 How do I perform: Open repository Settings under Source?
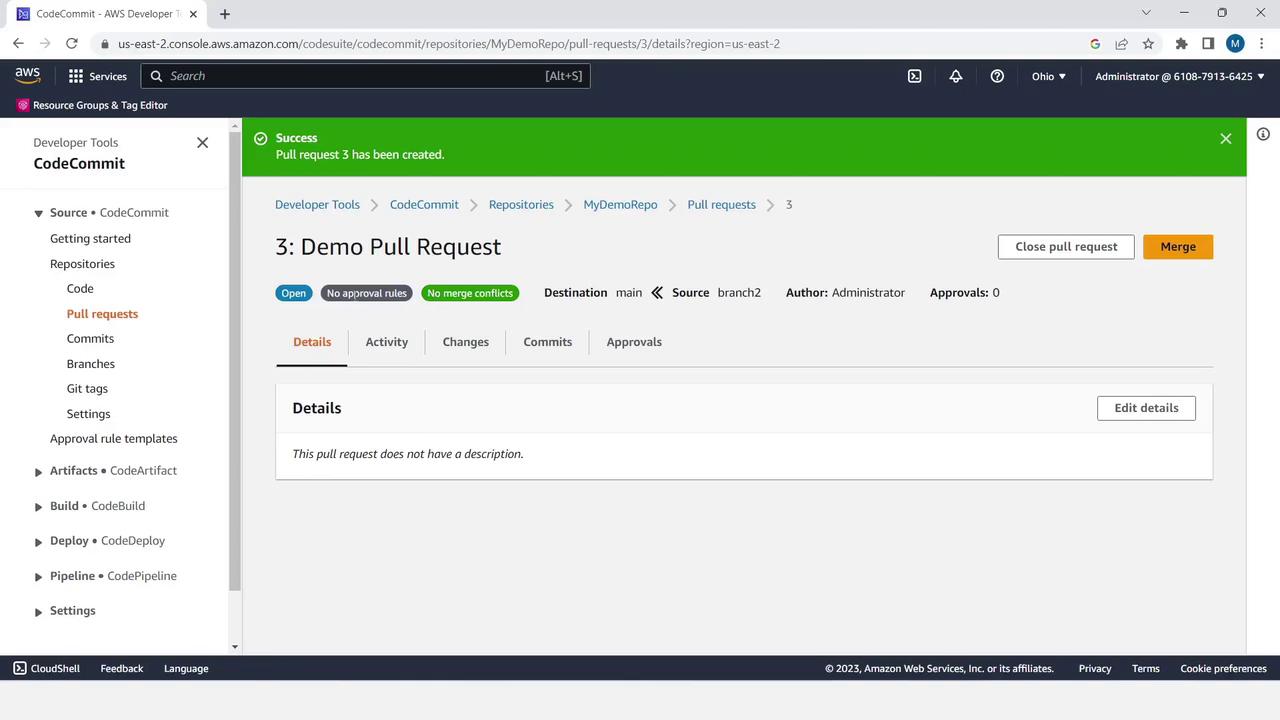88,414
